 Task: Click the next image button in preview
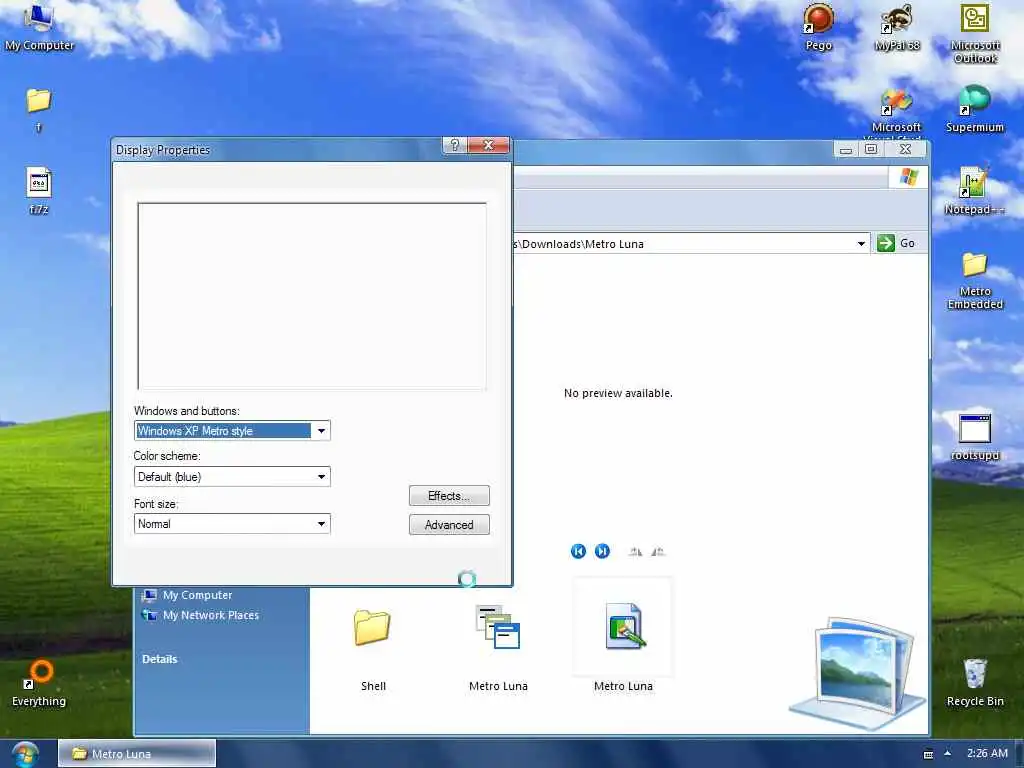pyautogui.click(x=602, y=551)
